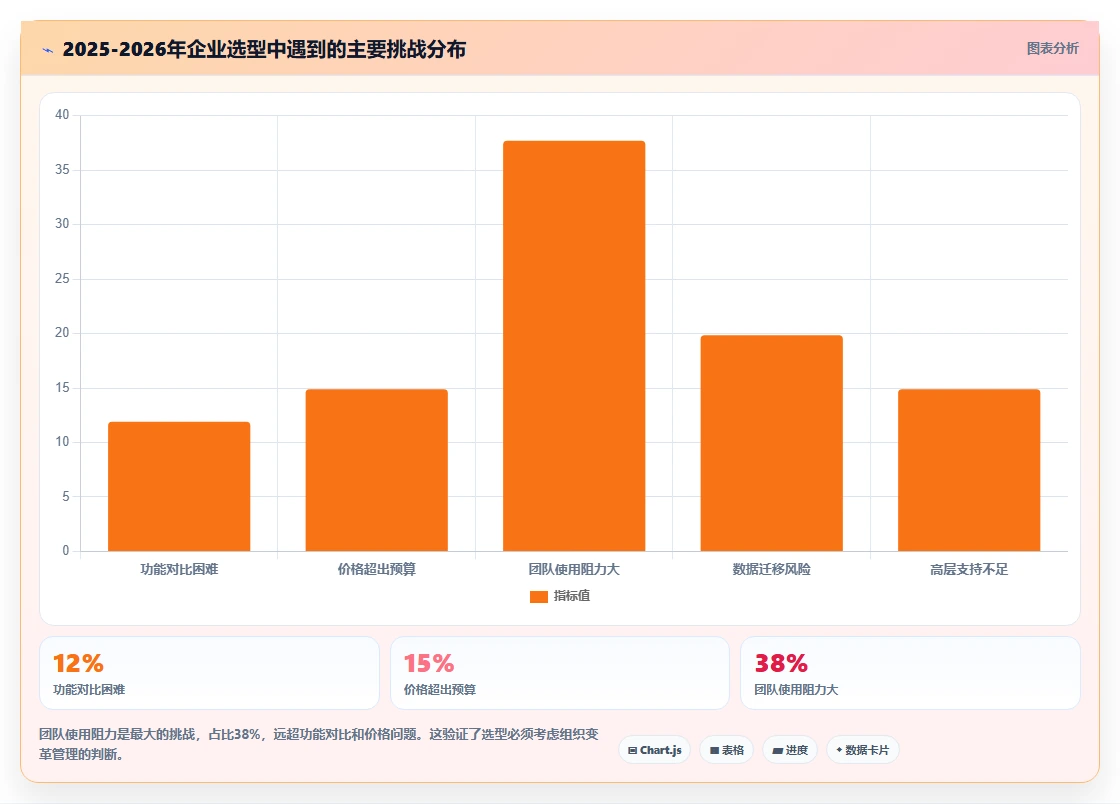Click the 图表分析 label in the header
1120x804 pixels.
[x=1052, y=49]
